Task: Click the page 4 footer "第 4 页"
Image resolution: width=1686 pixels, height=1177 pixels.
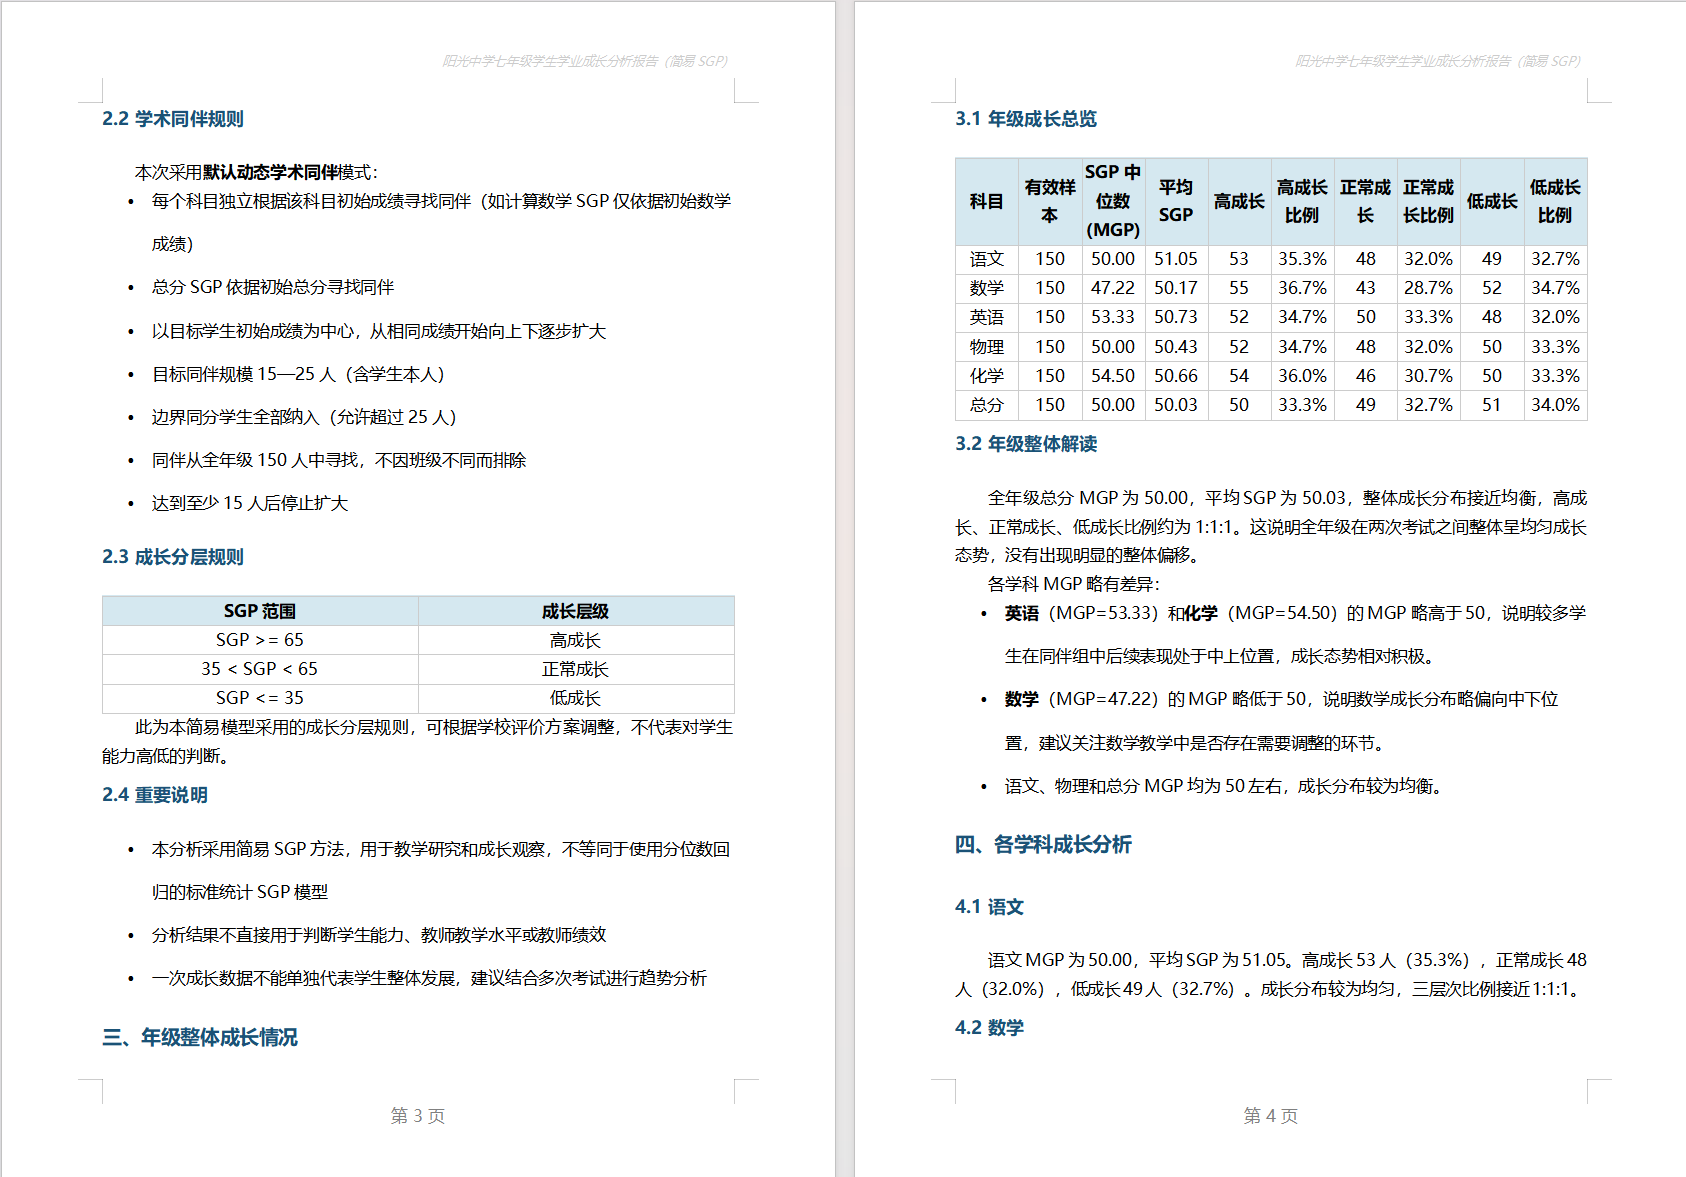Action: click(x=1271, y=1116)
